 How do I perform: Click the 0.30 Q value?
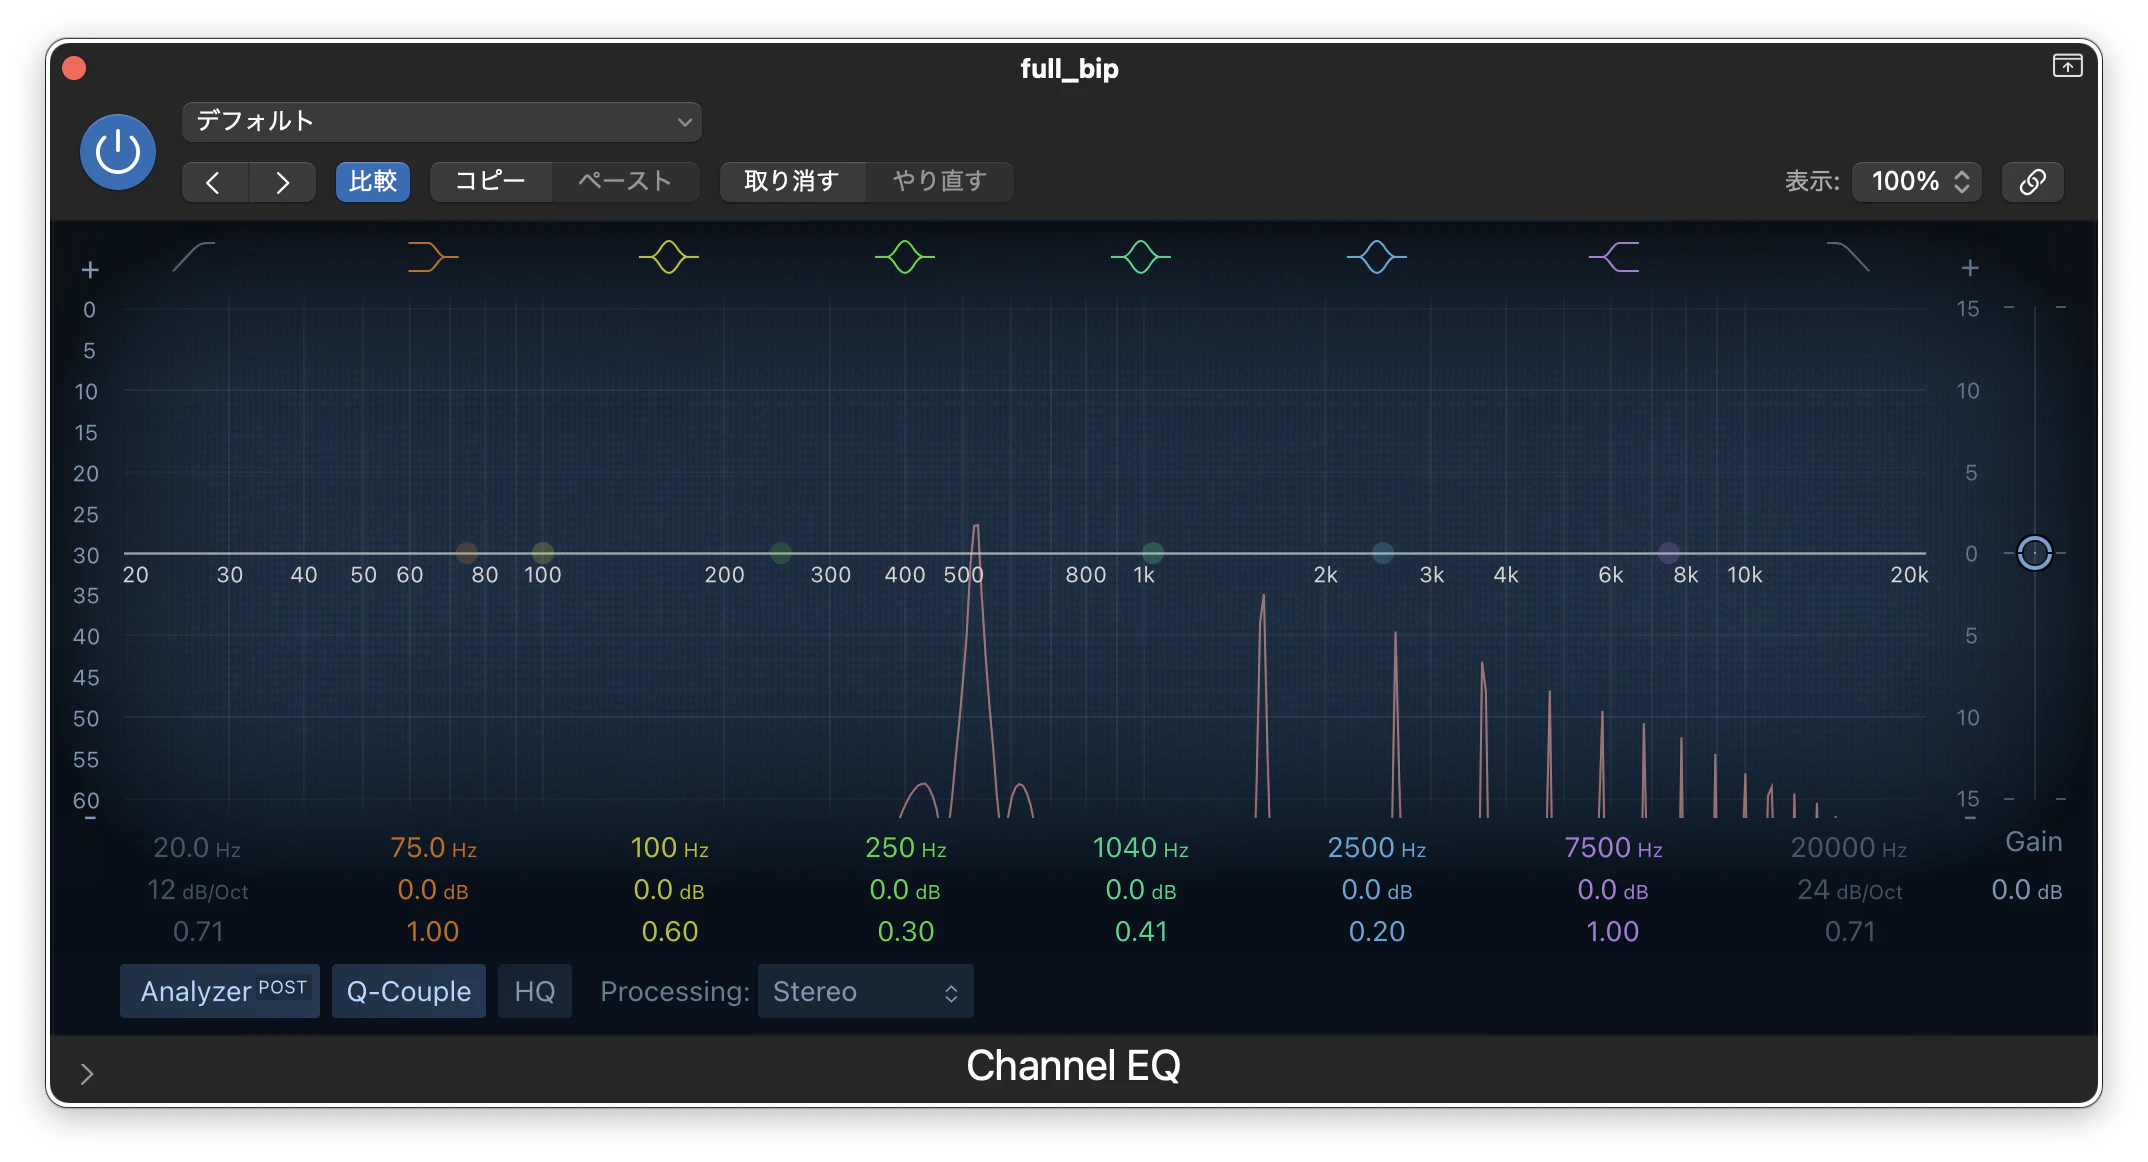(905, 932)
